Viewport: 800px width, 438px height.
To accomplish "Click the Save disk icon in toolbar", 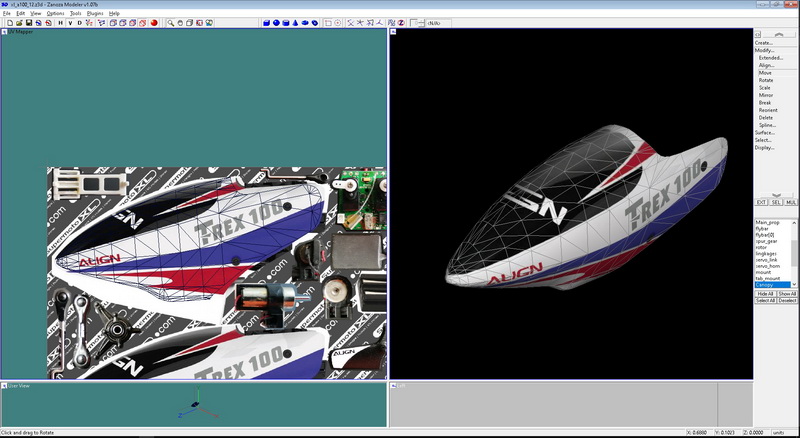I will 28,22.
